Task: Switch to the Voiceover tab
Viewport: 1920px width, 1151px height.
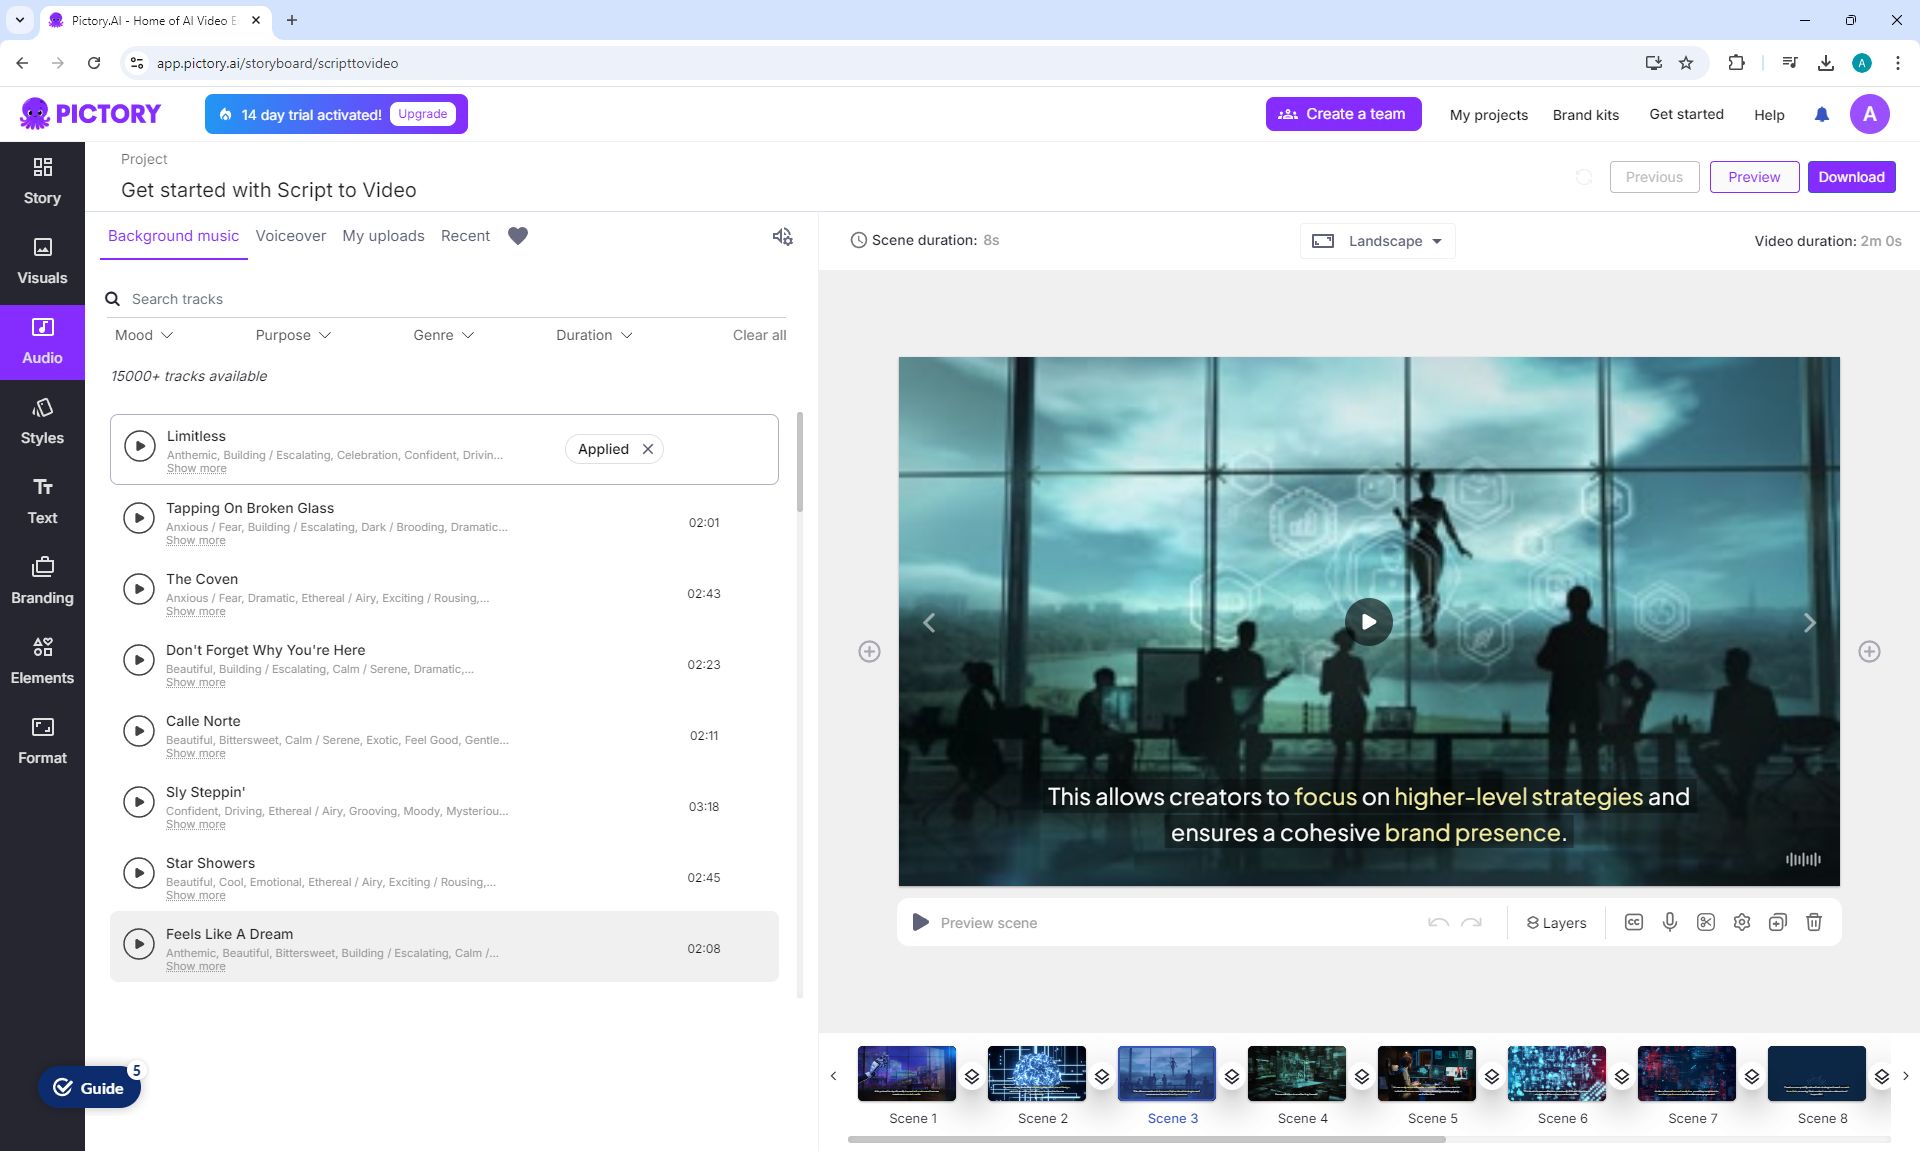Action: [290, 236]
